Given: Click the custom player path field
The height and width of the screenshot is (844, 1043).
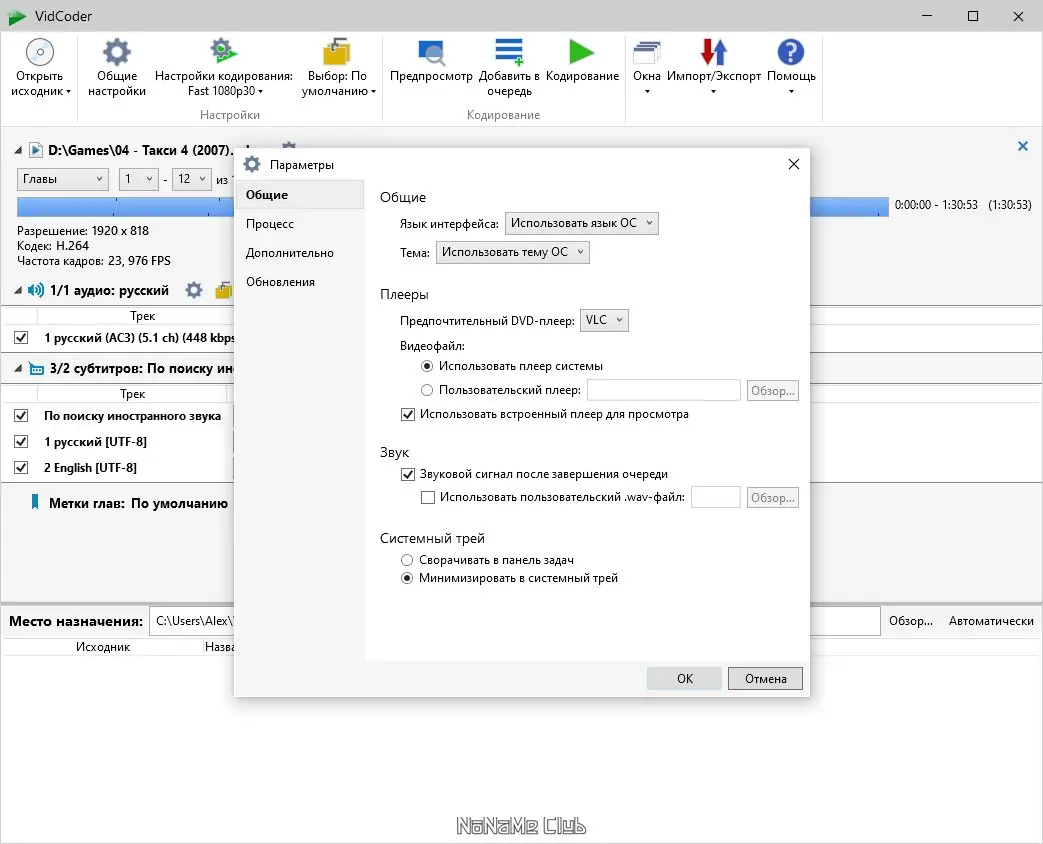Looking at the screenshot, I should point(664,390).
